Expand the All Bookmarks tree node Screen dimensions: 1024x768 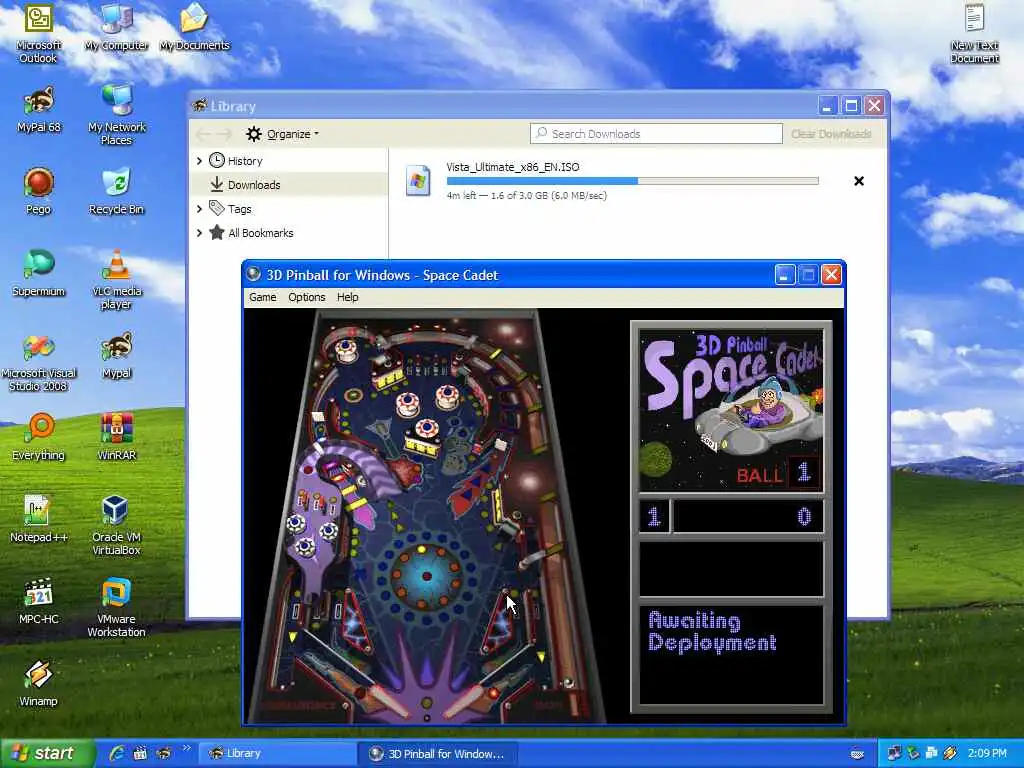pos(200,233)
